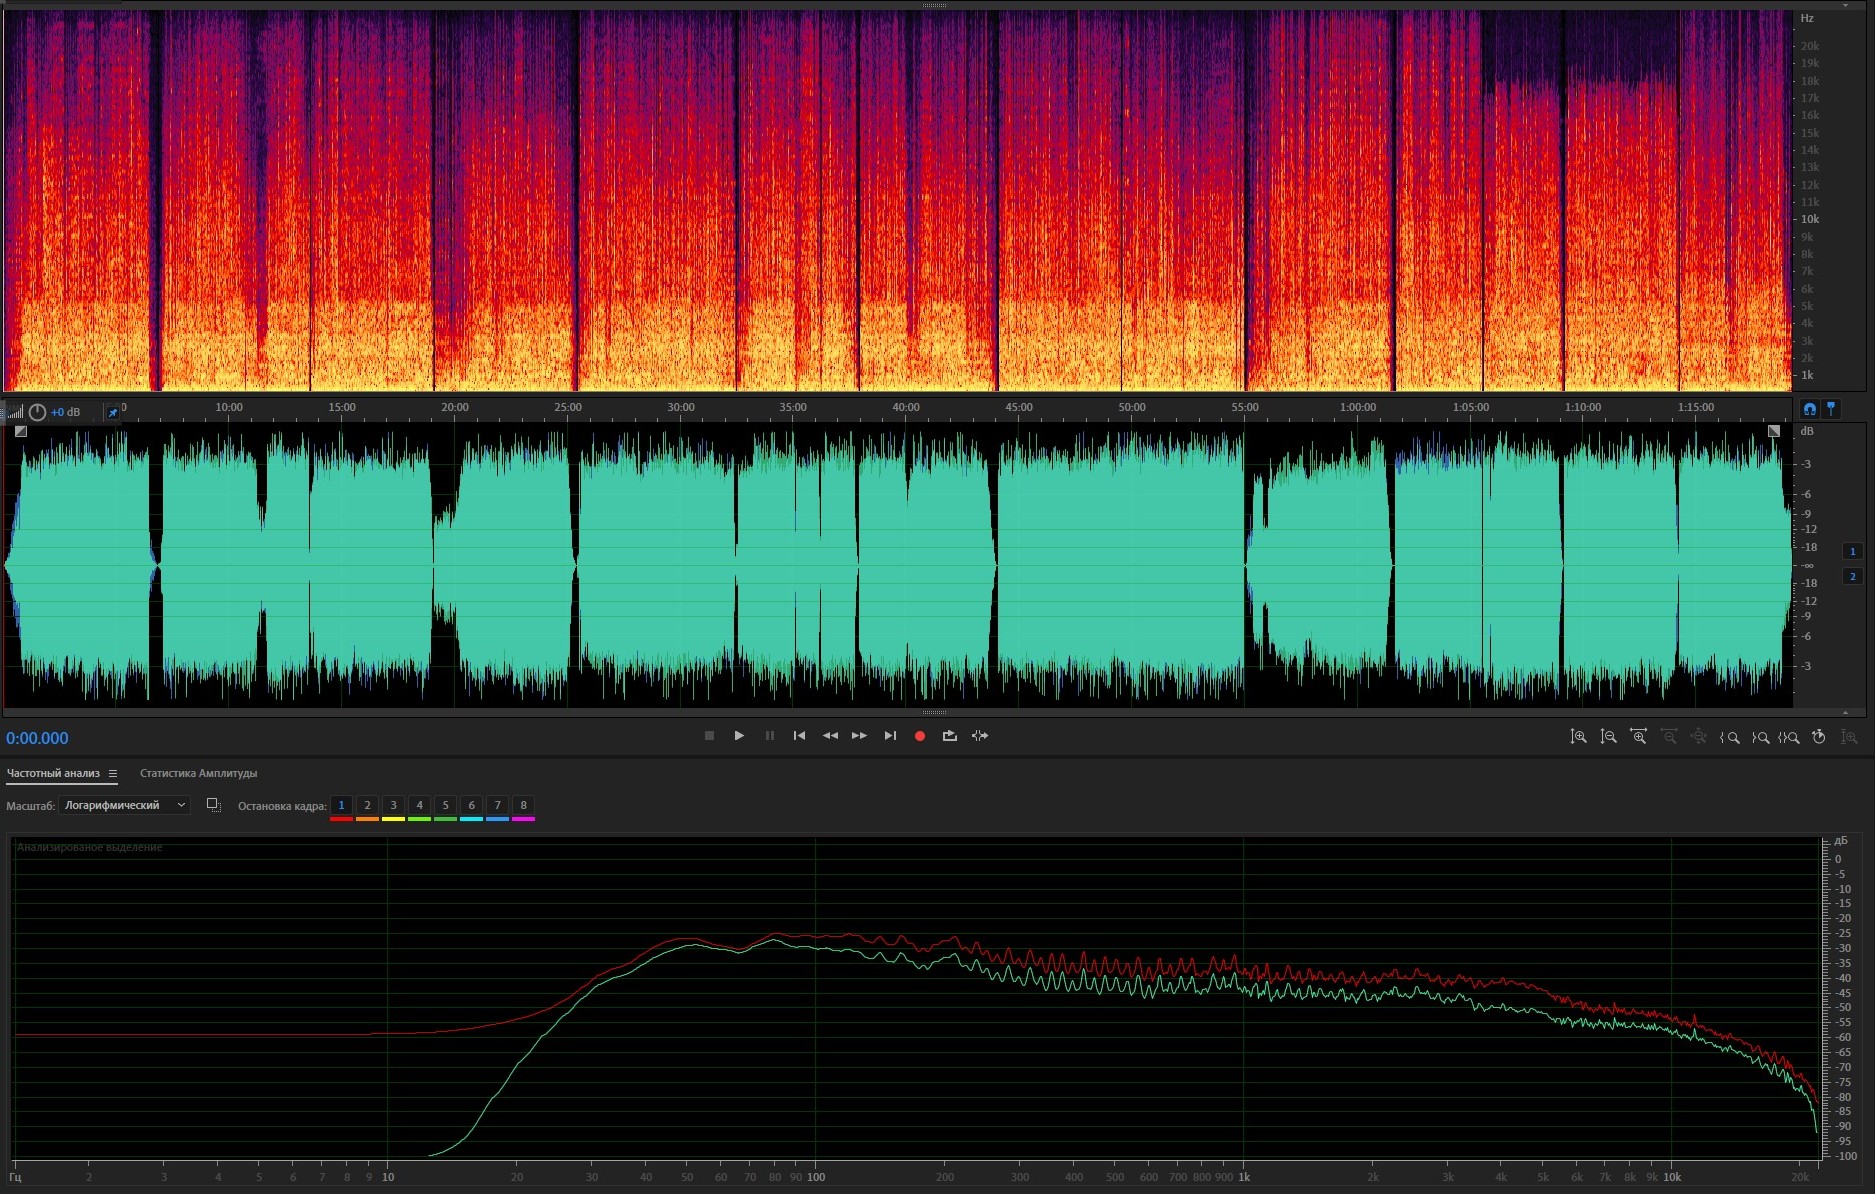Open the Частотный анализ panel menu

pos(113,773)
